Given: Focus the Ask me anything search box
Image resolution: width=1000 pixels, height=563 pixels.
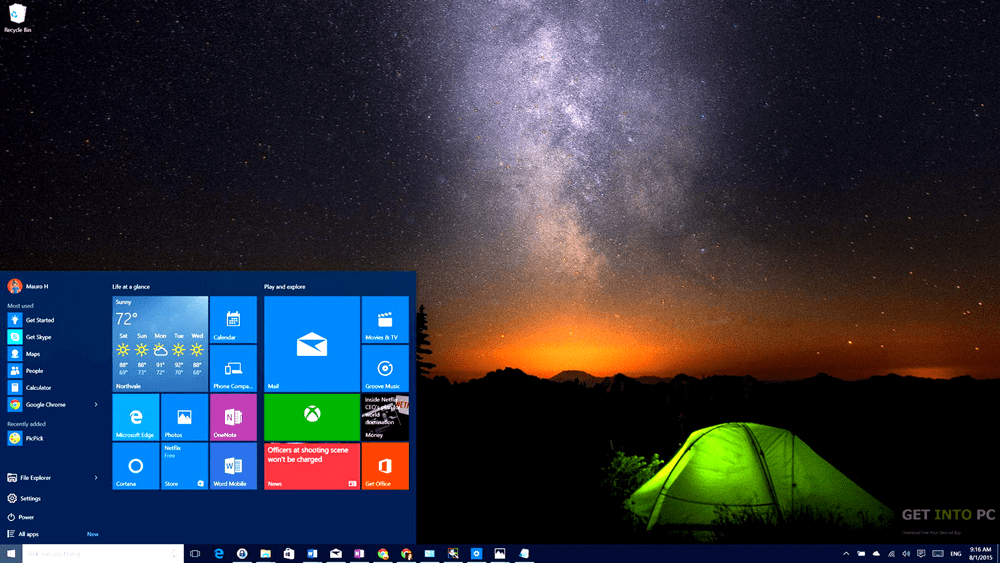Looking at the screenshot, I should (103, 553).
